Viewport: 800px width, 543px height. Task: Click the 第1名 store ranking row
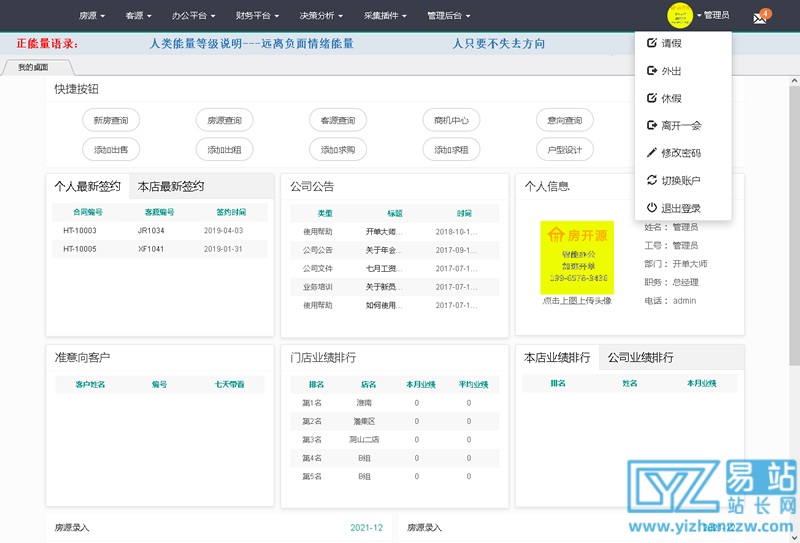click(394, 403)
